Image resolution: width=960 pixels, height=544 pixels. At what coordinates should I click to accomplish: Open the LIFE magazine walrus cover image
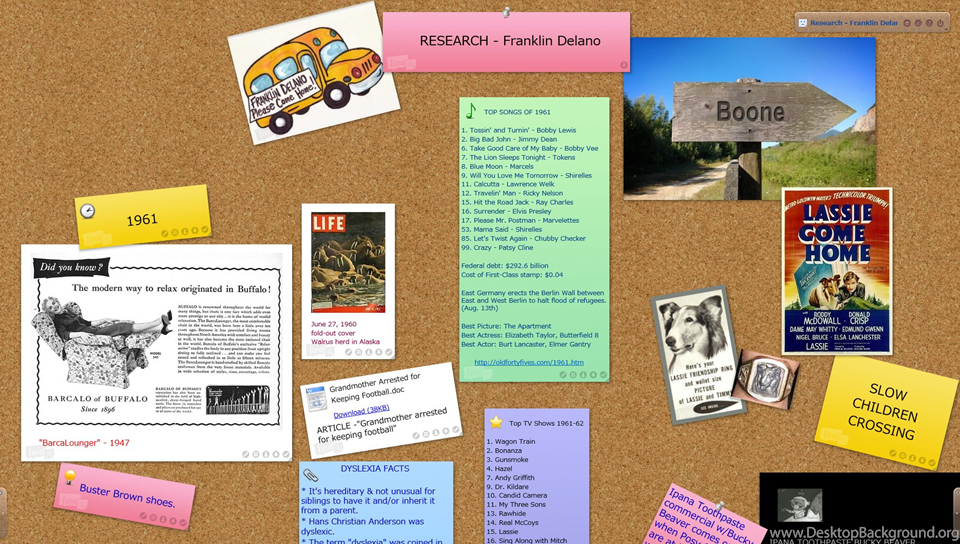(x=348, y=263)
